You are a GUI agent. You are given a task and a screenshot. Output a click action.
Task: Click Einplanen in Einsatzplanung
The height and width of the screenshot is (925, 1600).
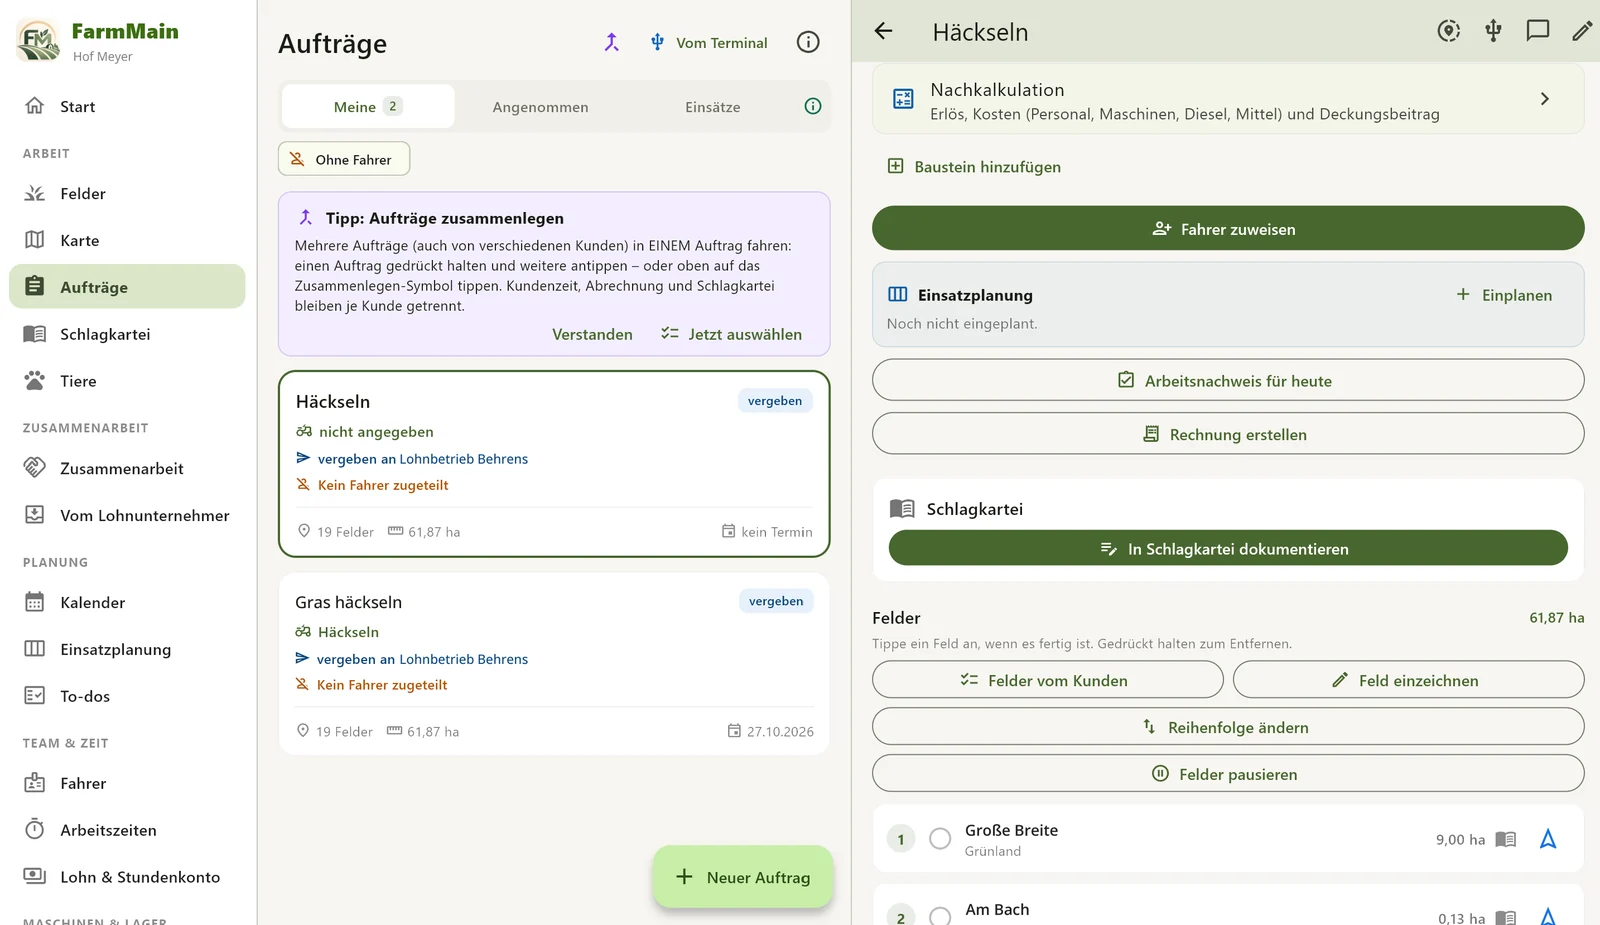tap(1504, 295)
